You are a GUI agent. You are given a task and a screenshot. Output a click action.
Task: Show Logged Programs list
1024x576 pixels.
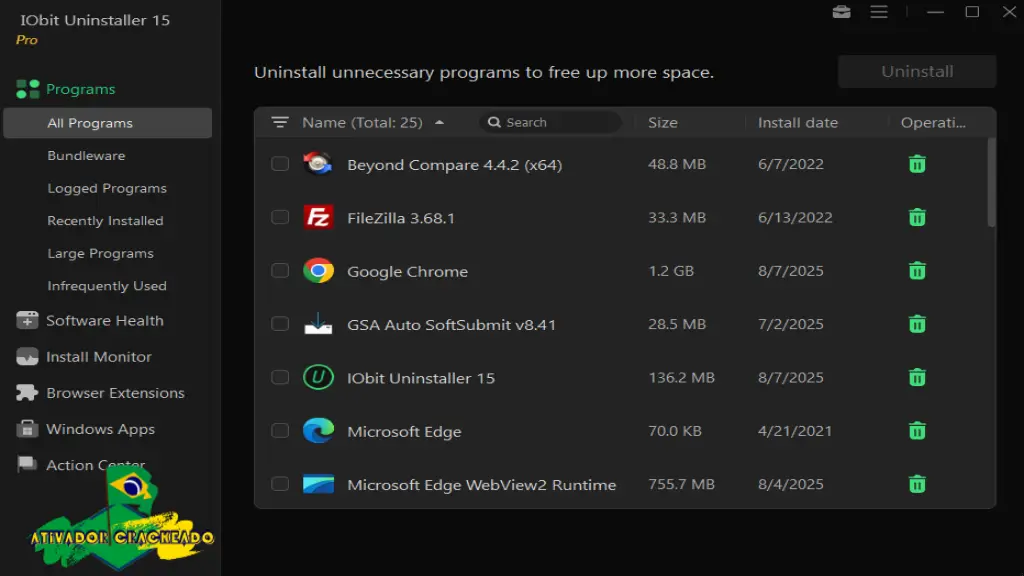(x=107, y=188)
